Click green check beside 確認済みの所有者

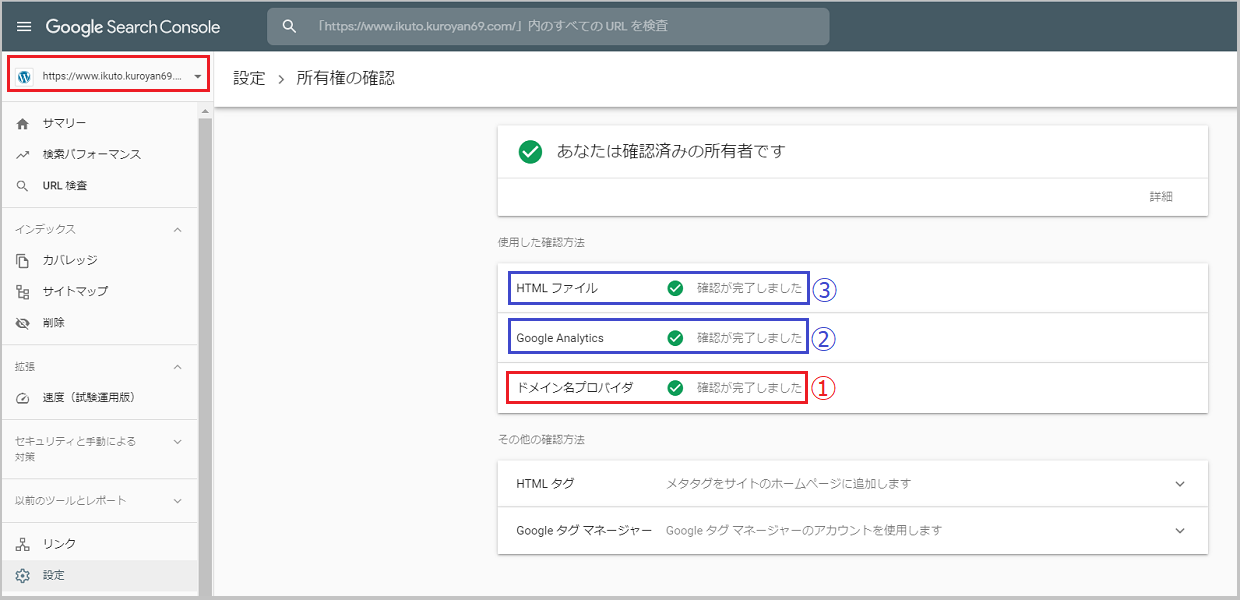(x=530, y=152)
